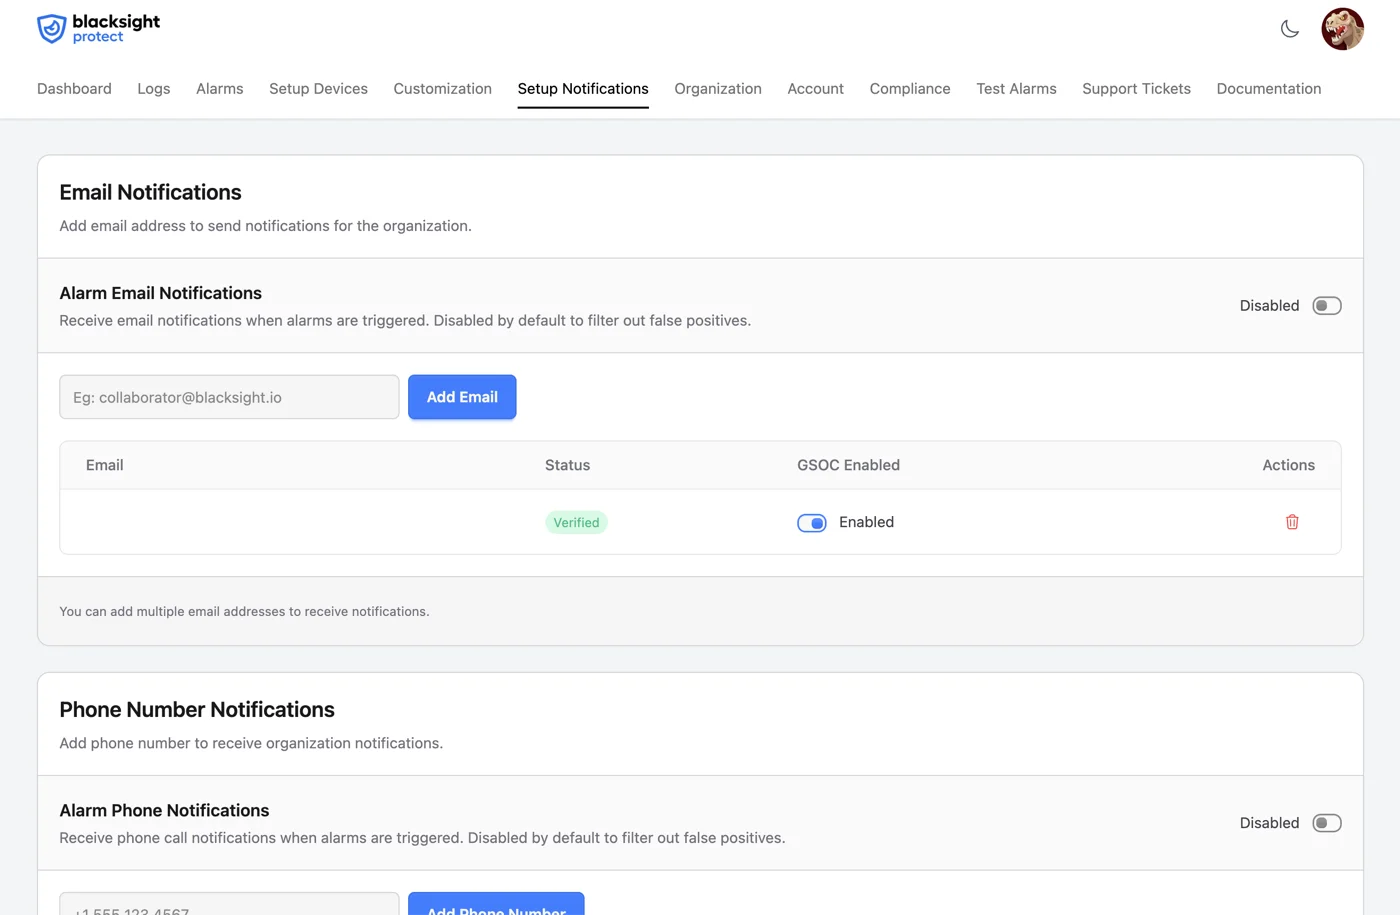
Task: Click the Add Phone Number button
Action: (496, 908)
